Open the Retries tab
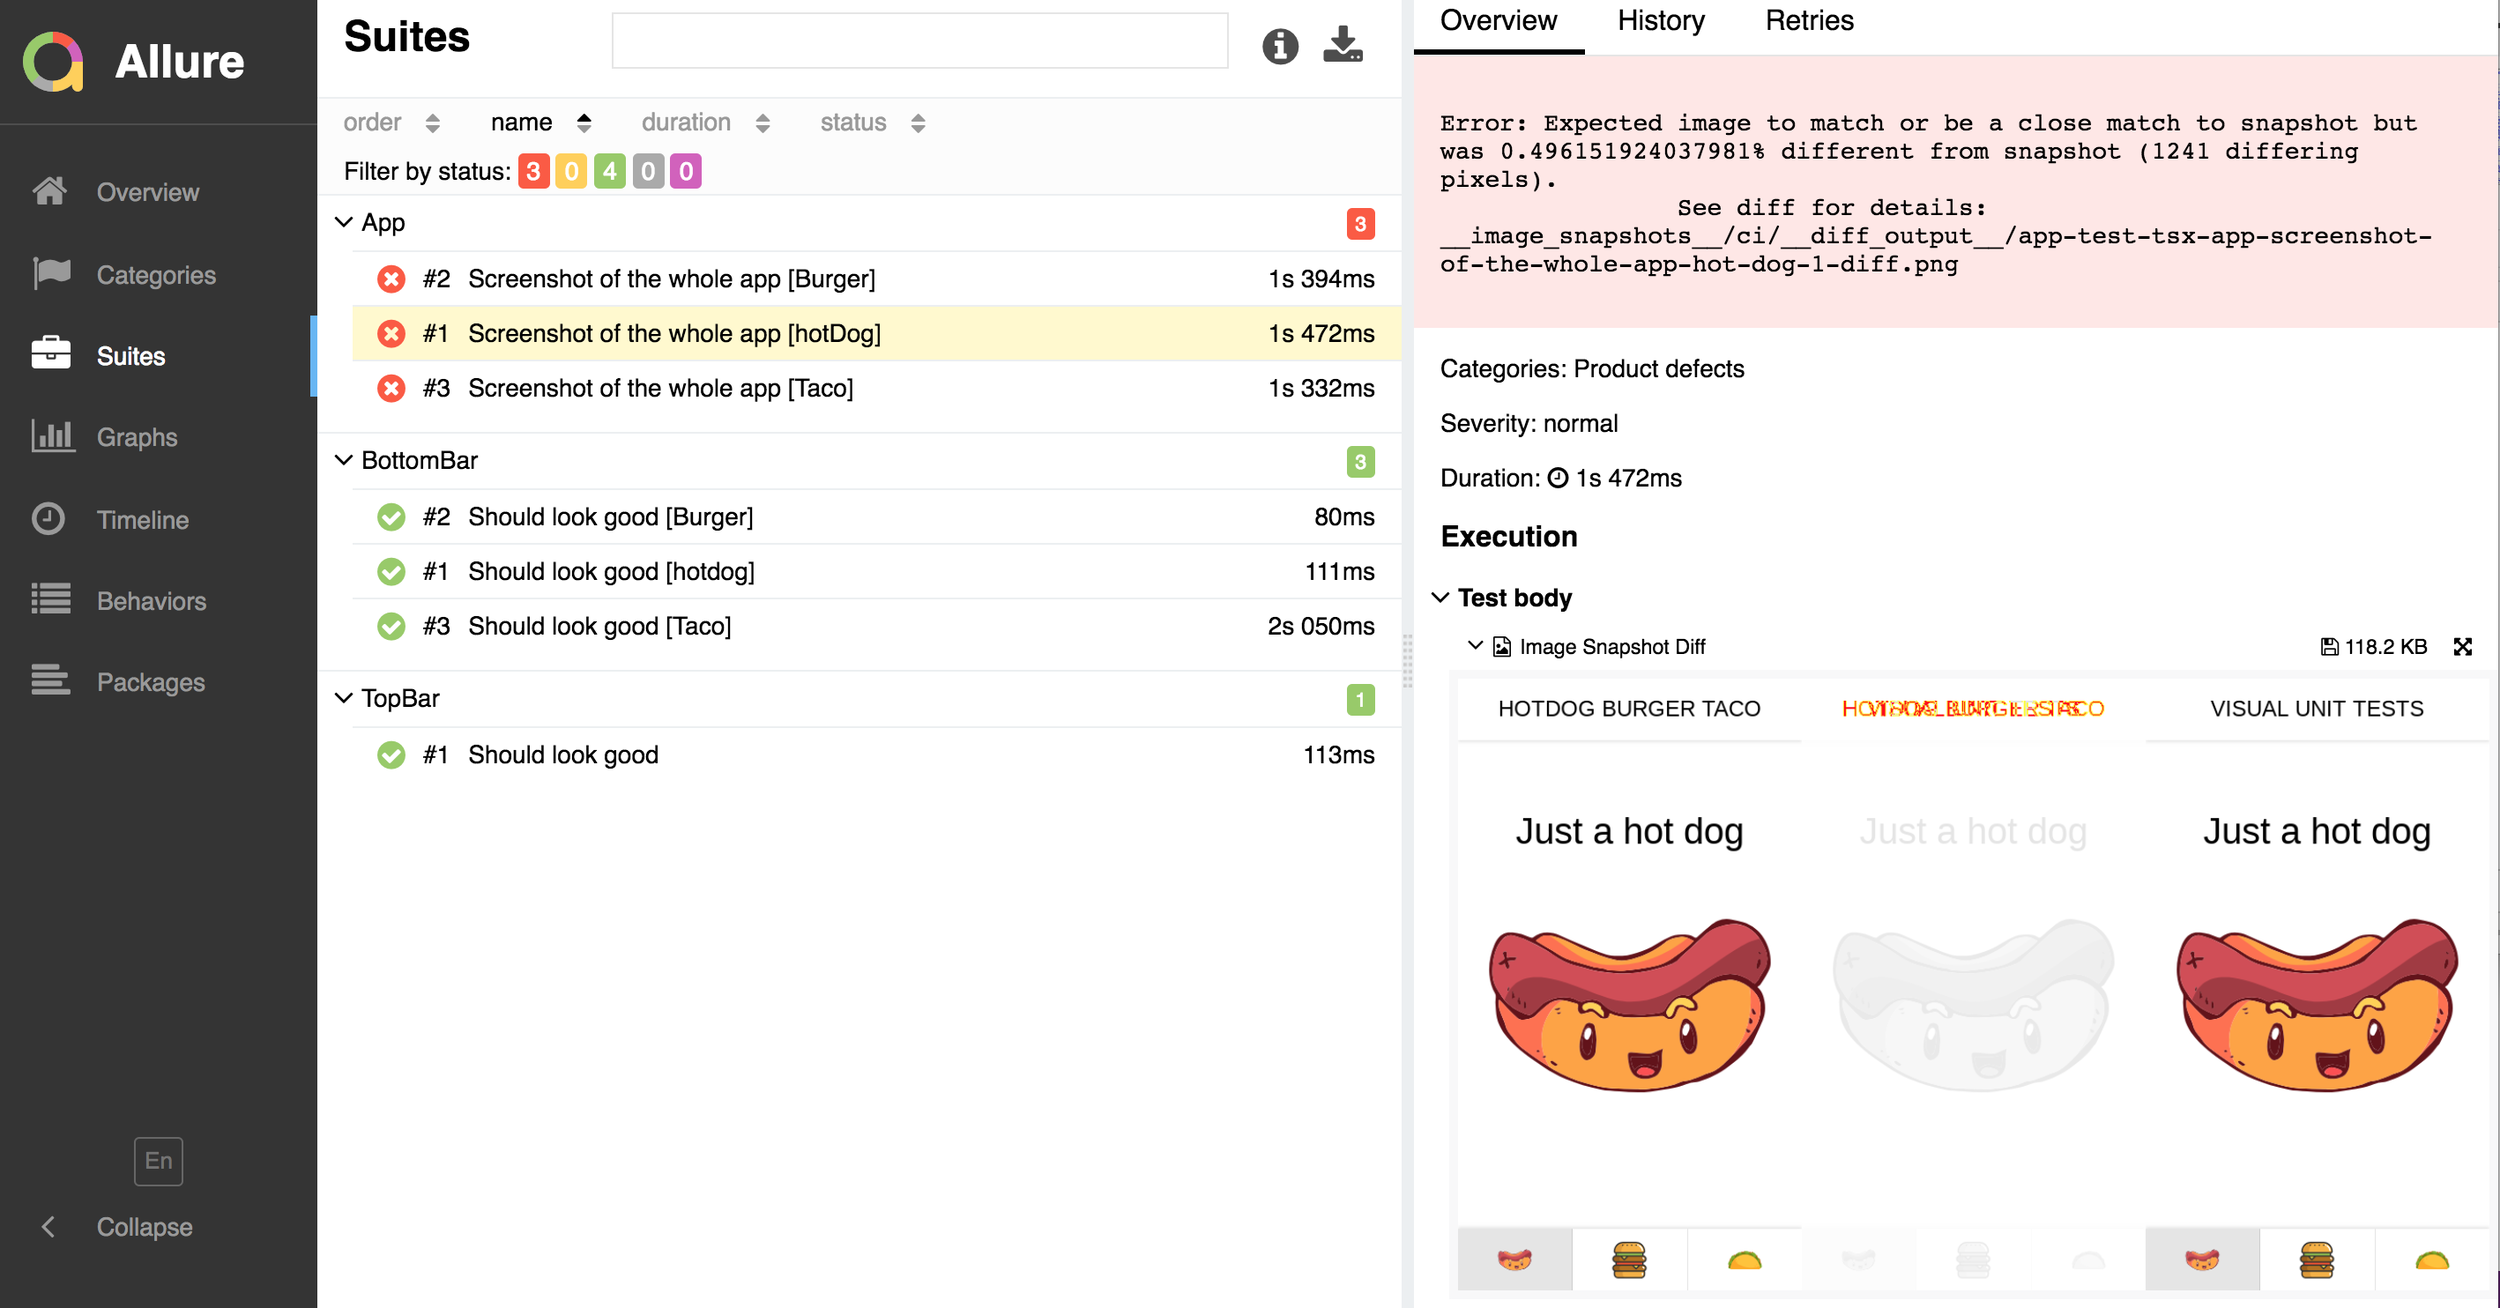The height and width of the screenshot is (1308, 2500). [1809, 21]
